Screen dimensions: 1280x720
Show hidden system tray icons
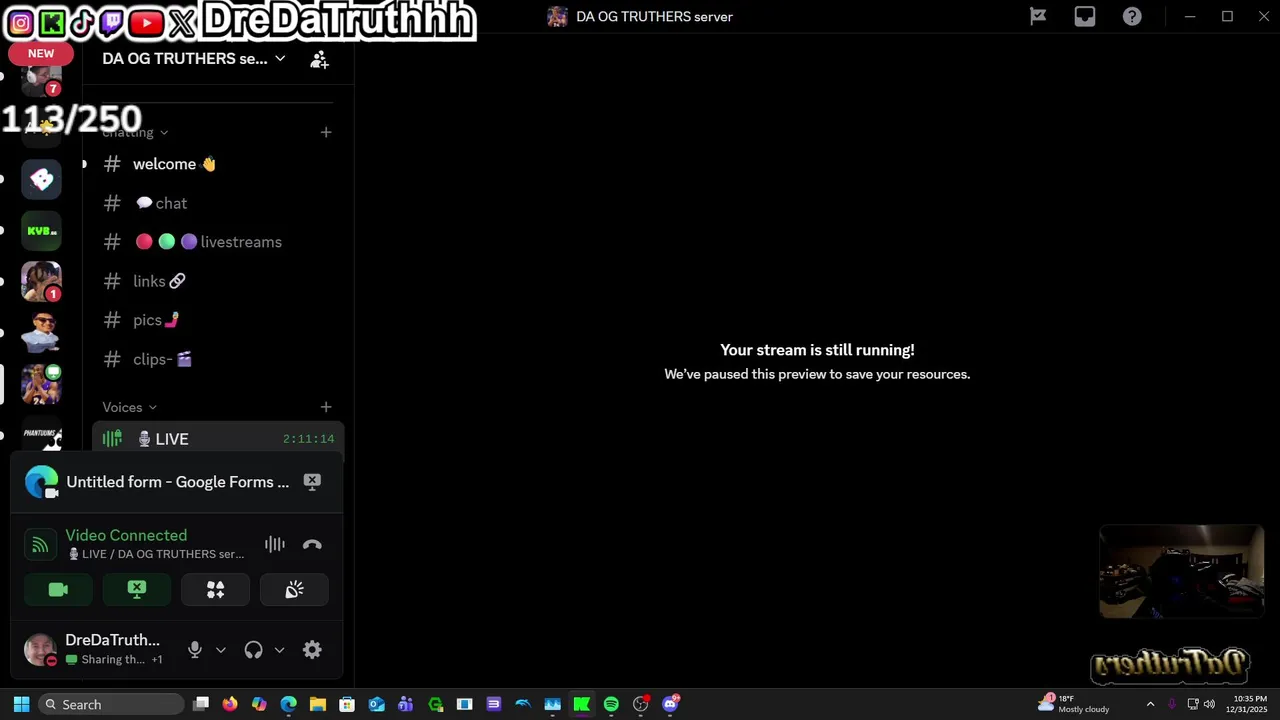pos(1150,704)
